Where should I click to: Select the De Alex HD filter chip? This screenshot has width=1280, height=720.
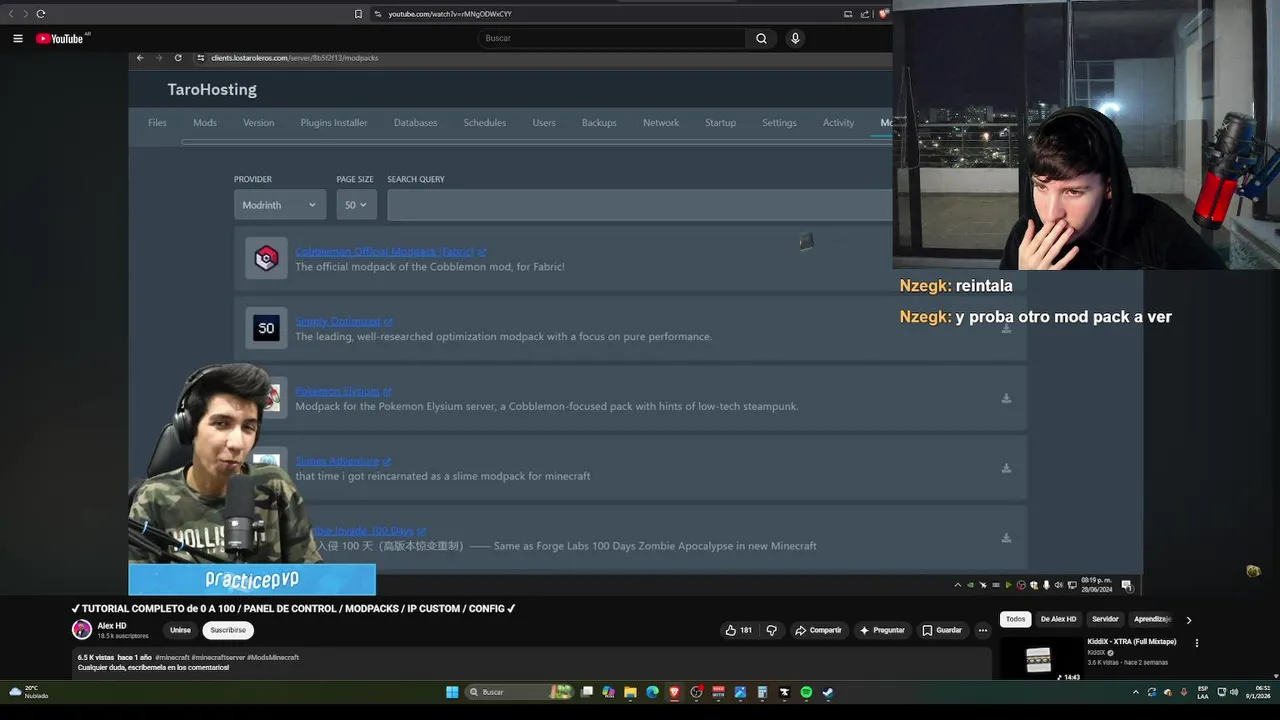(1058, 619)
